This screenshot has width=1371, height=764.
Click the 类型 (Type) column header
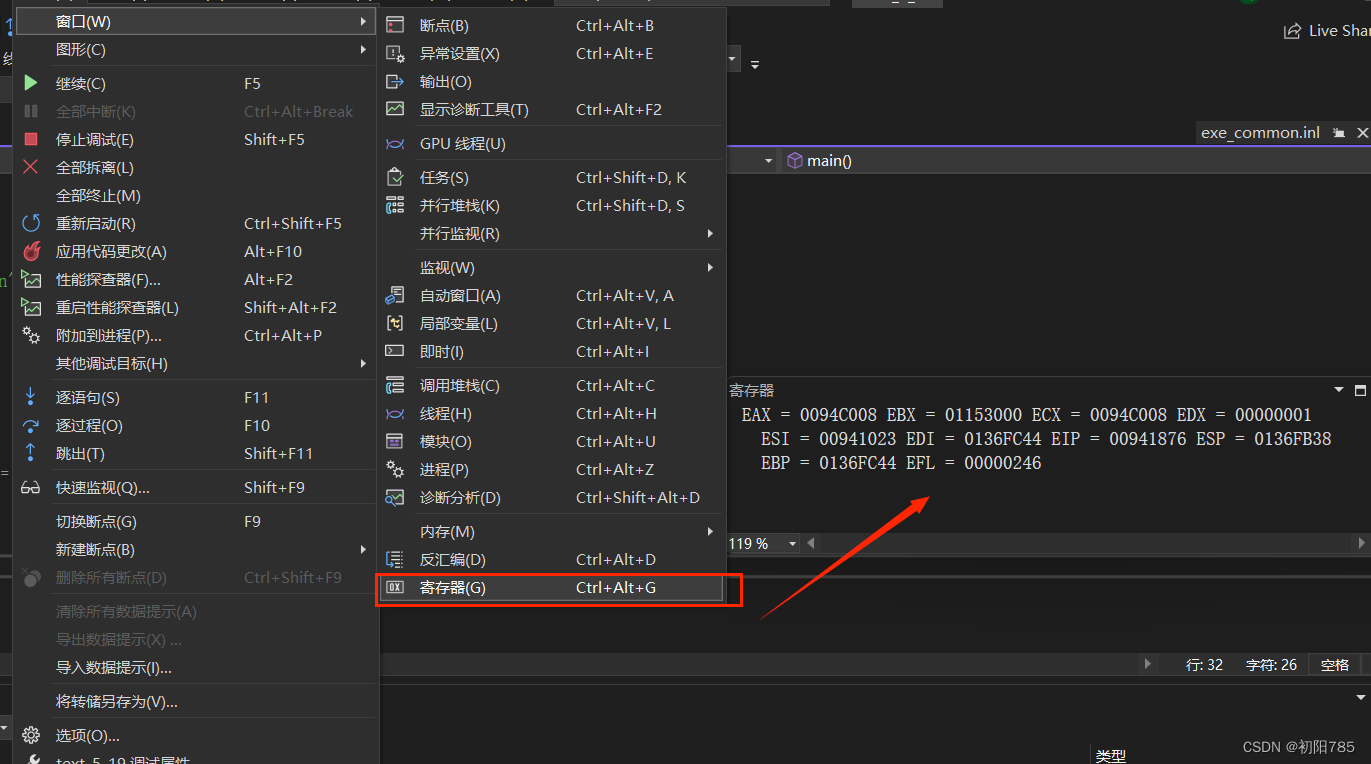(1110, 757)
